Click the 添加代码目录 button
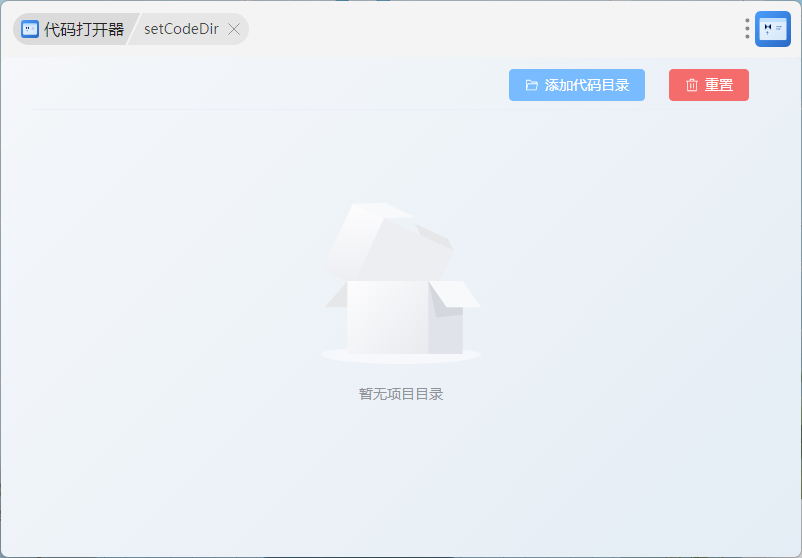The image size is (802, 558). click(x=576, y=85)
